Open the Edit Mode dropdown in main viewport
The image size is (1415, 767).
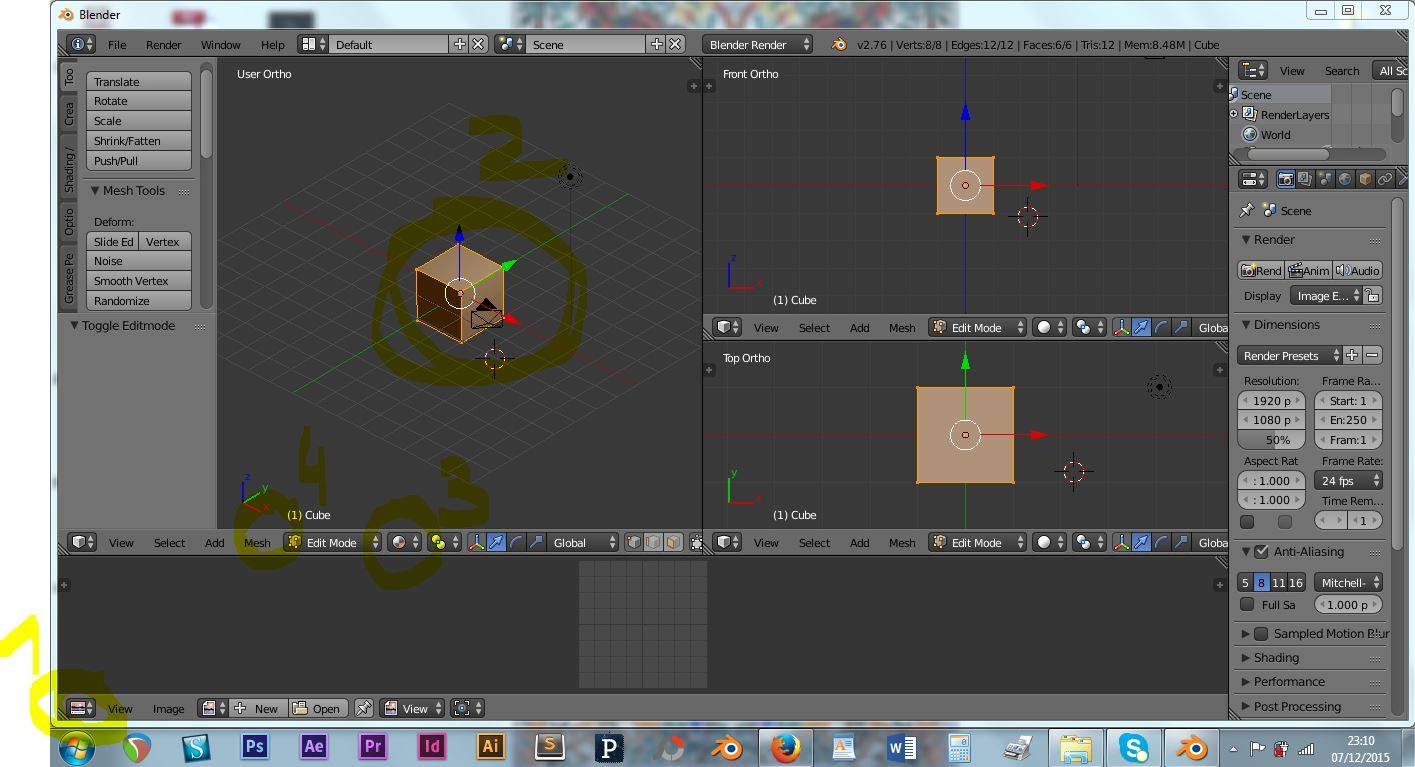[332, 542]
